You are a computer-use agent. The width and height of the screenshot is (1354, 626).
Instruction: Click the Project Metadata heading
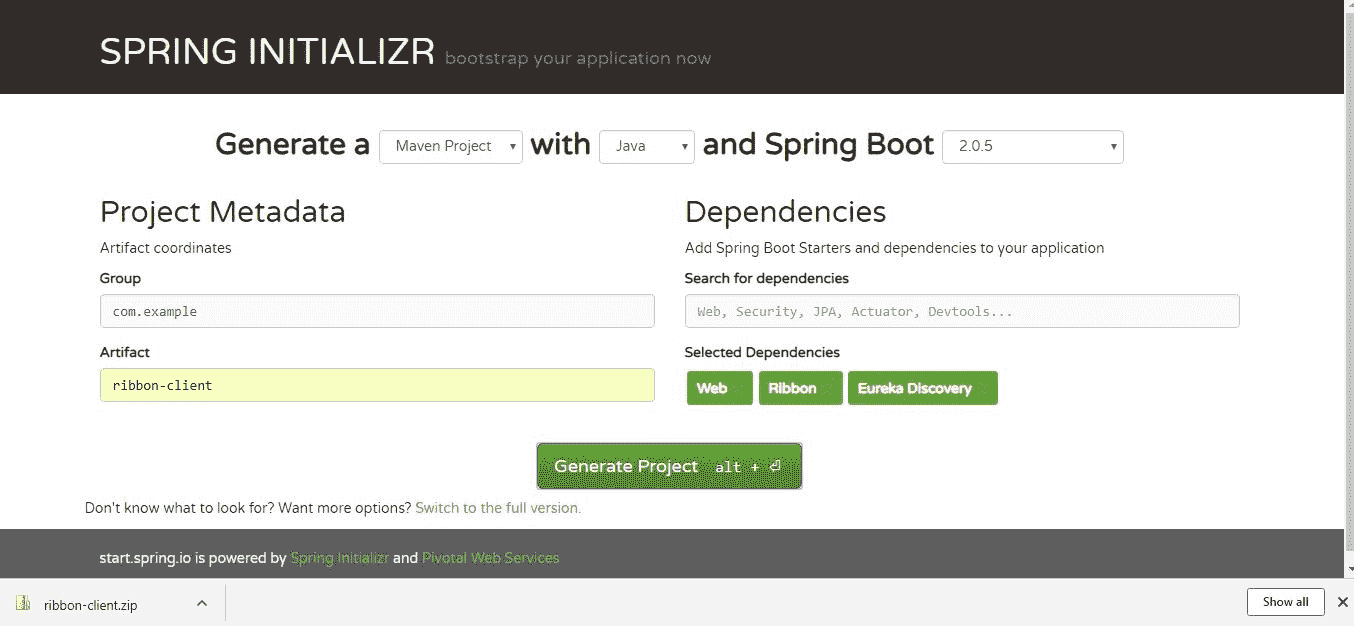(223, 212)
